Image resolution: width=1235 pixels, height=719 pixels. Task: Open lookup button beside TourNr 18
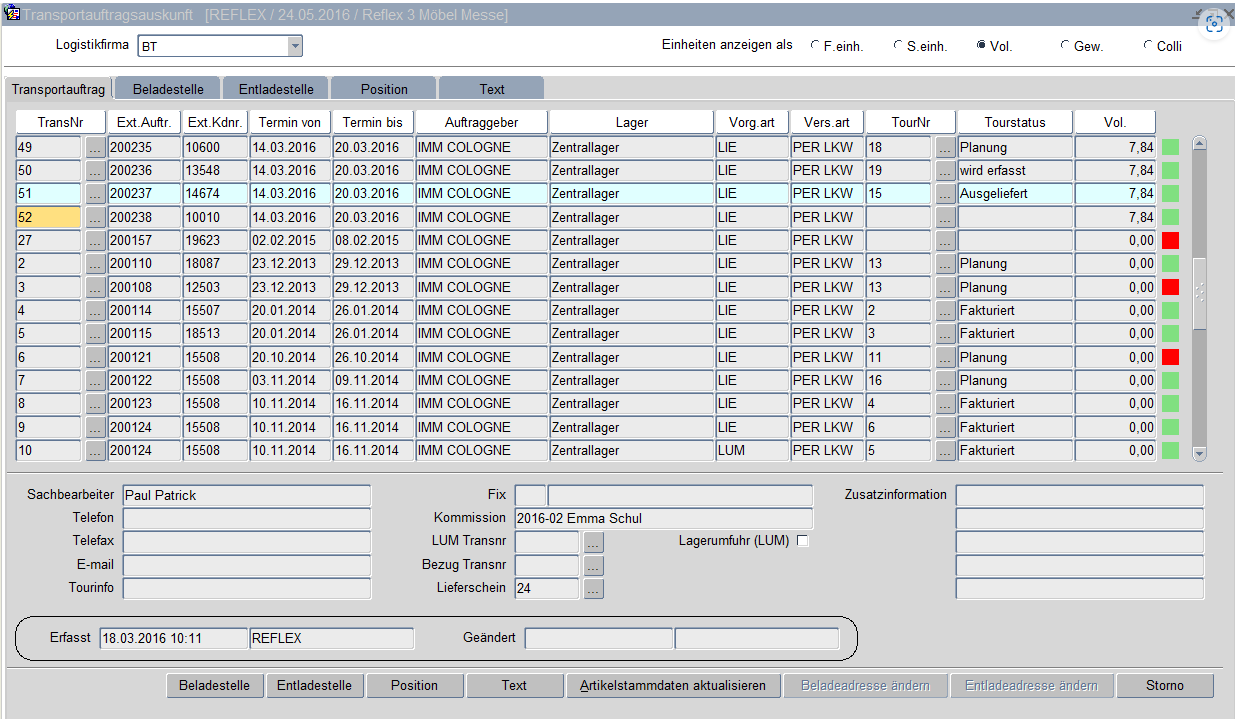[945, 147]
